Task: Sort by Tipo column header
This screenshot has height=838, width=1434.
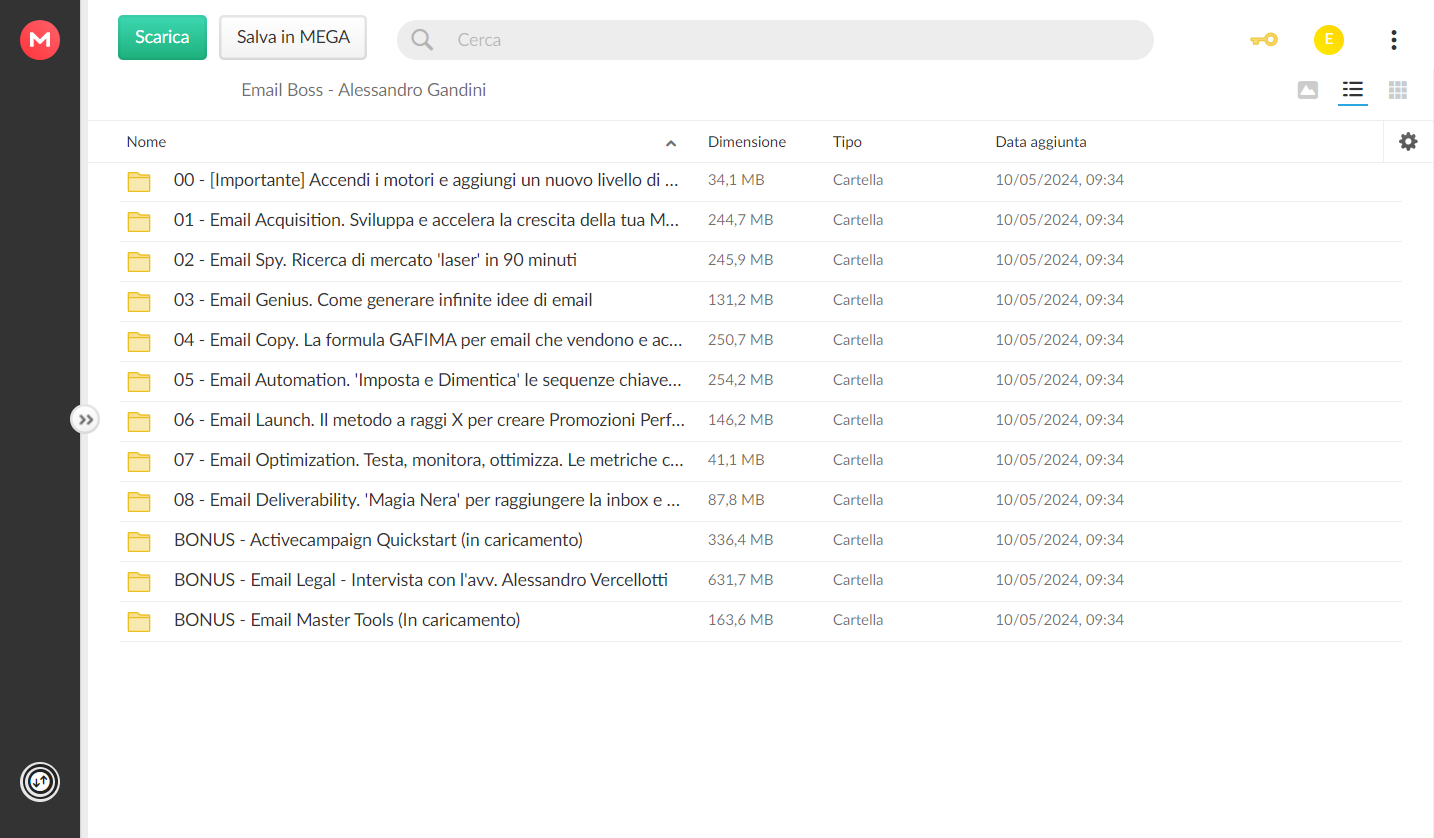Action: [847, 142]
